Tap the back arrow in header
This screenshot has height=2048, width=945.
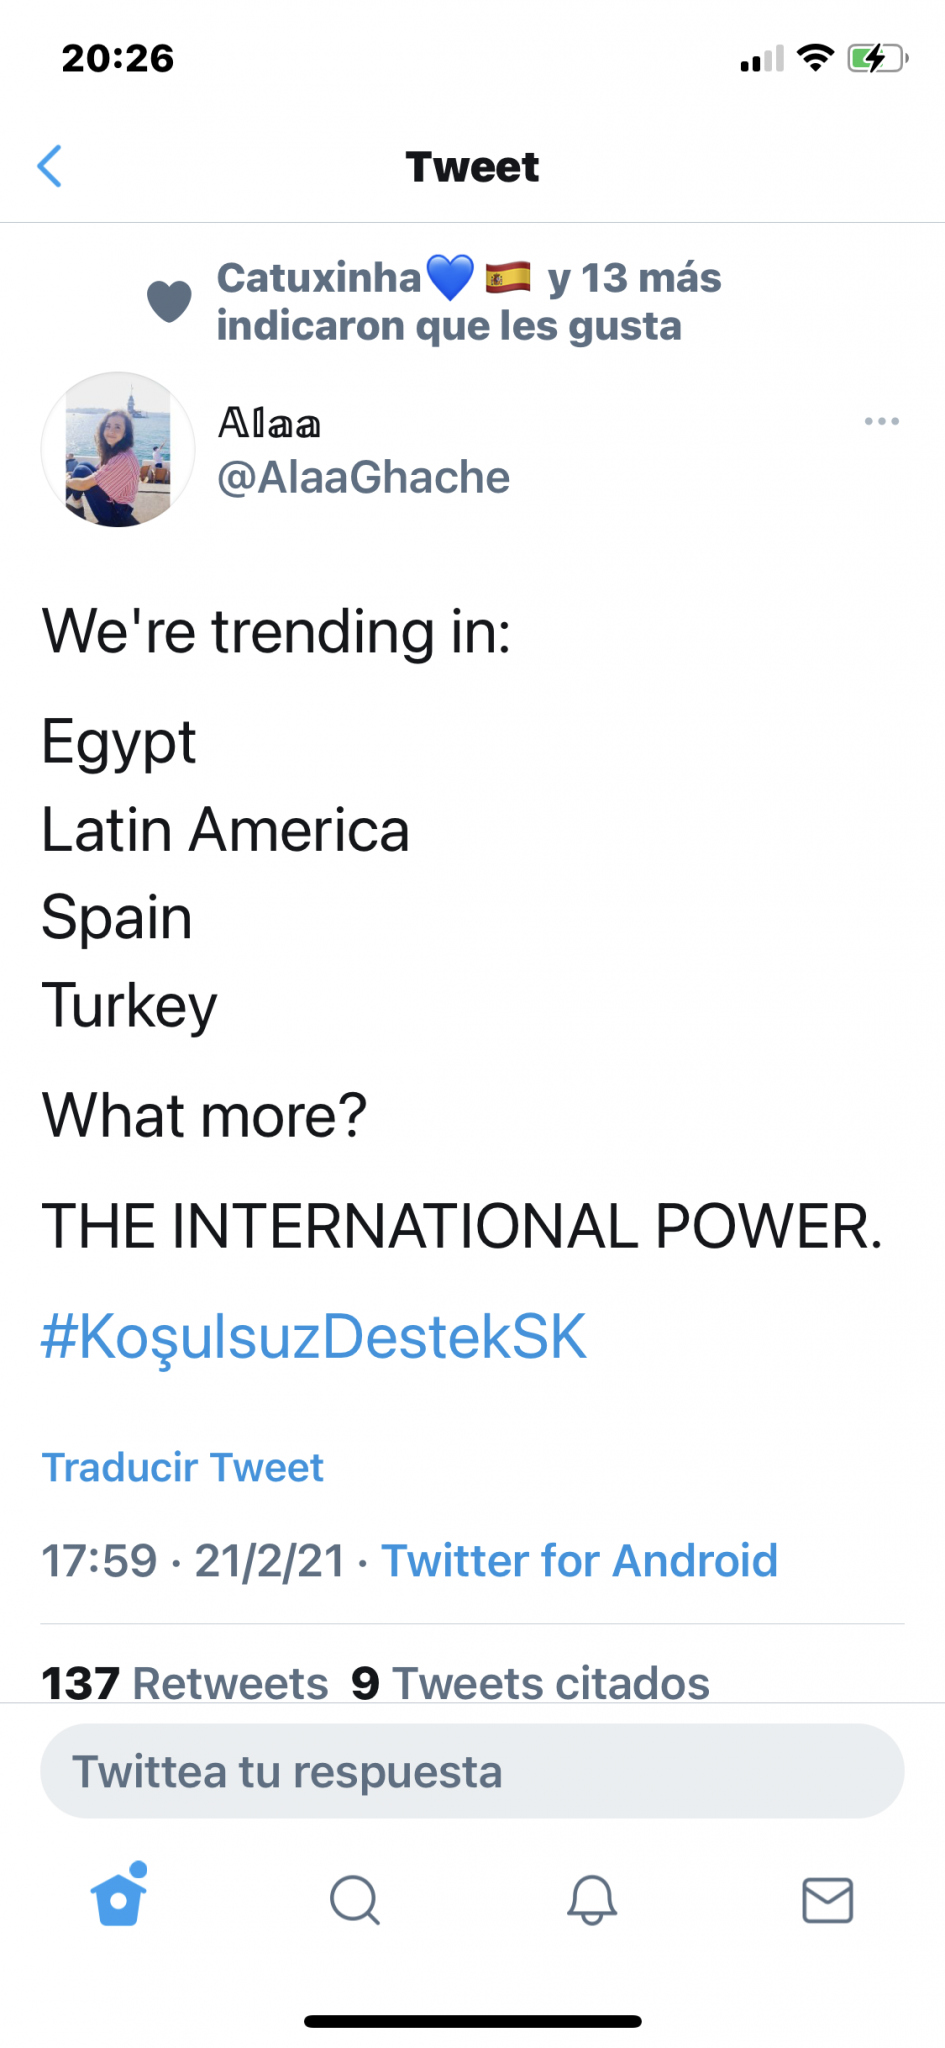[50, 166]
